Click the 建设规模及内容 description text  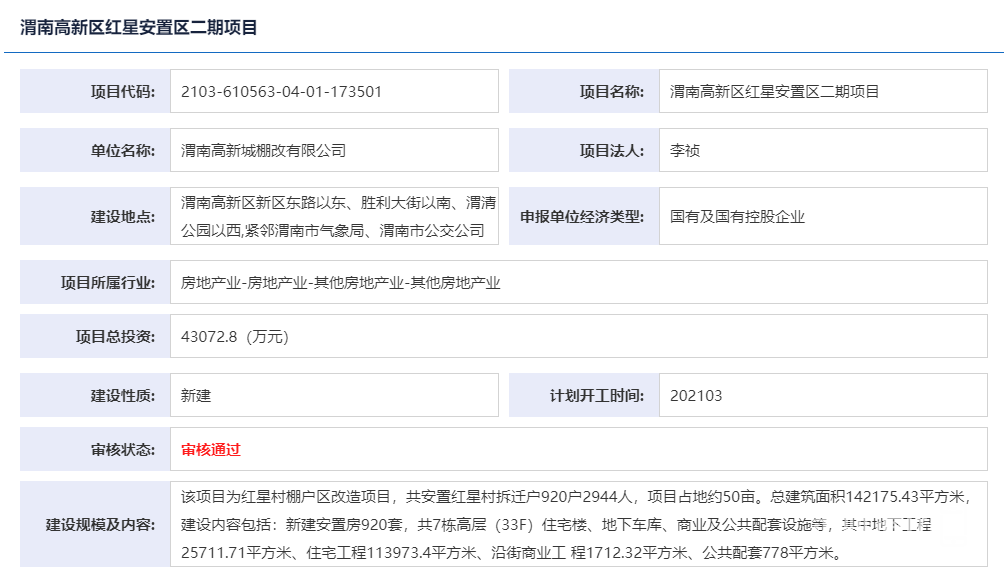point(575,524)
